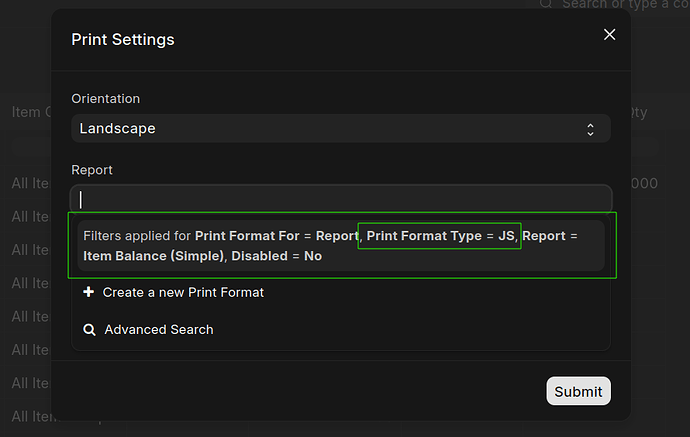
Task: Click the Qty column header behind the dialog
Action: (x=636, y=112)
